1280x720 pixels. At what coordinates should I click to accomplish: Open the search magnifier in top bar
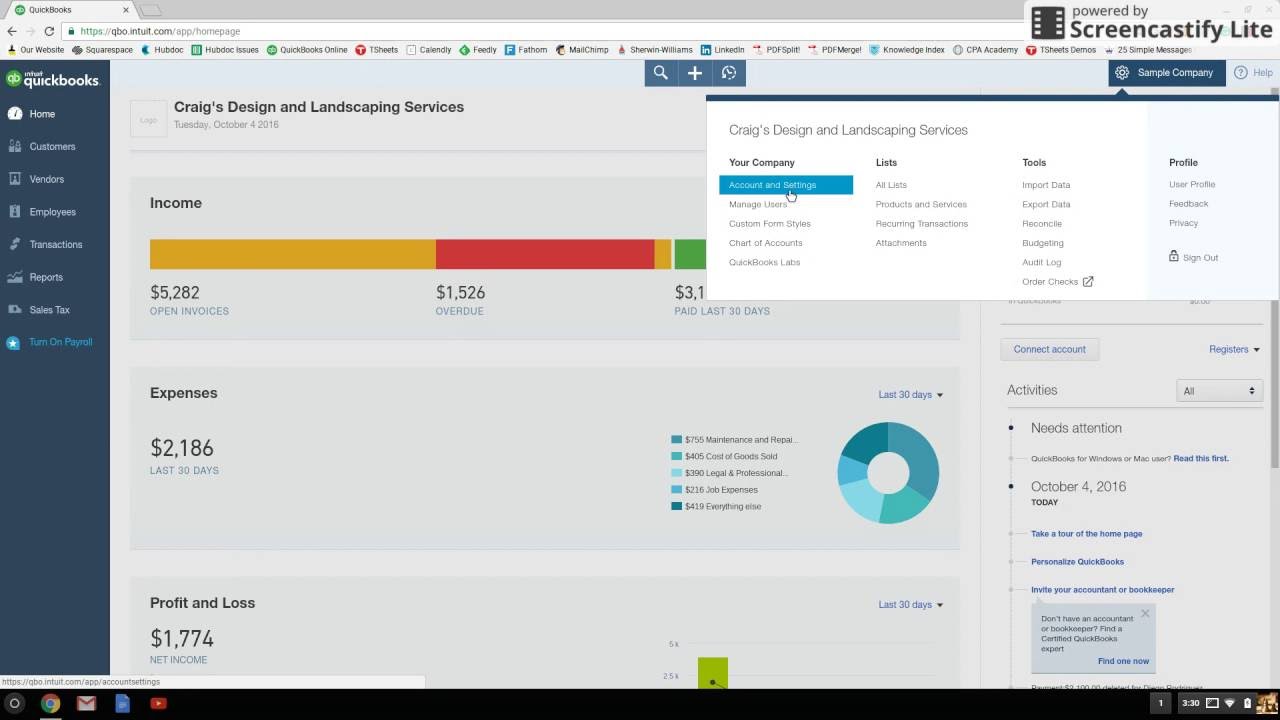tap(661, 73)
